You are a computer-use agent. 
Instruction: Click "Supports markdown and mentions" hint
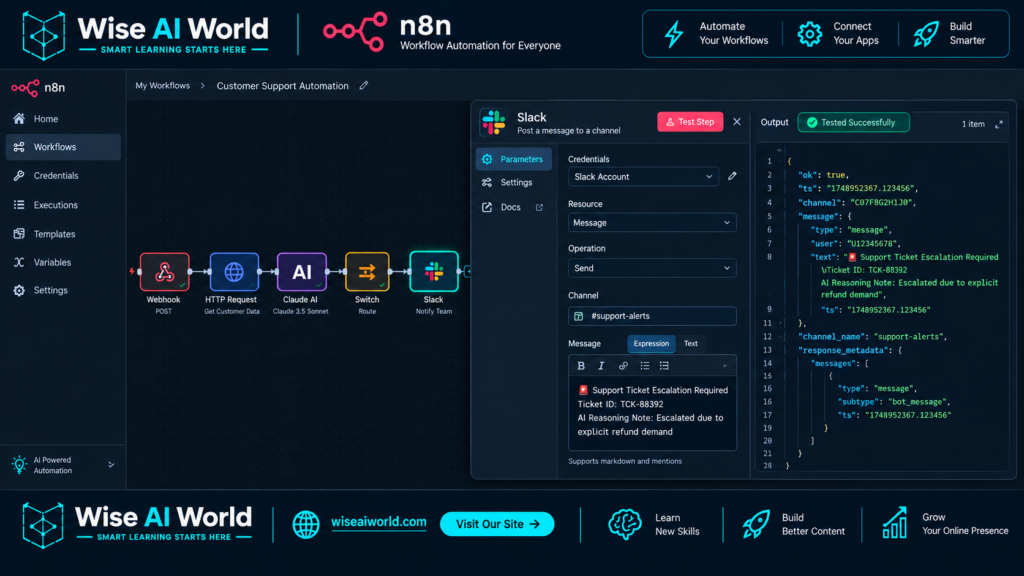click(x=625, y=461)
